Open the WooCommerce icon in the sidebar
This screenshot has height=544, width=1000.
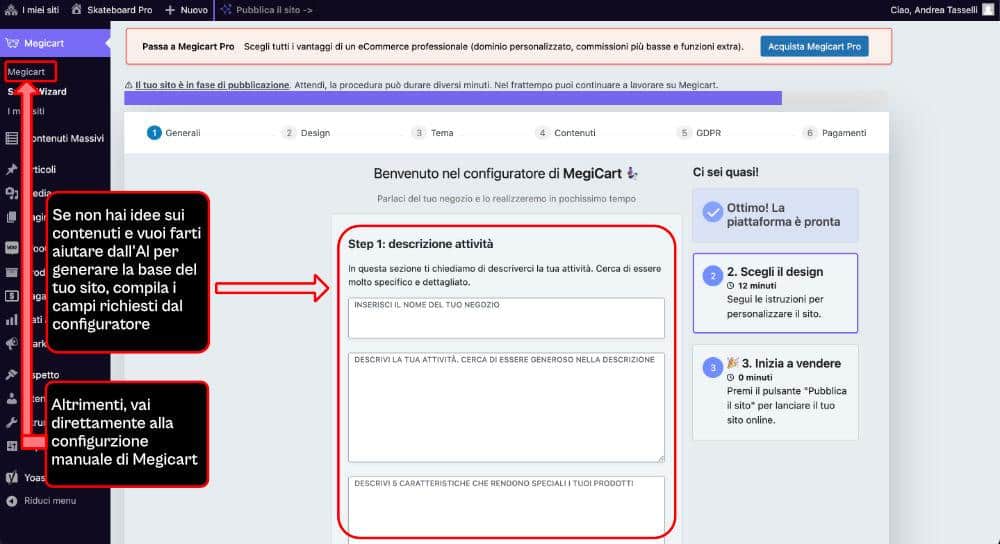click(x=11, y=247)
